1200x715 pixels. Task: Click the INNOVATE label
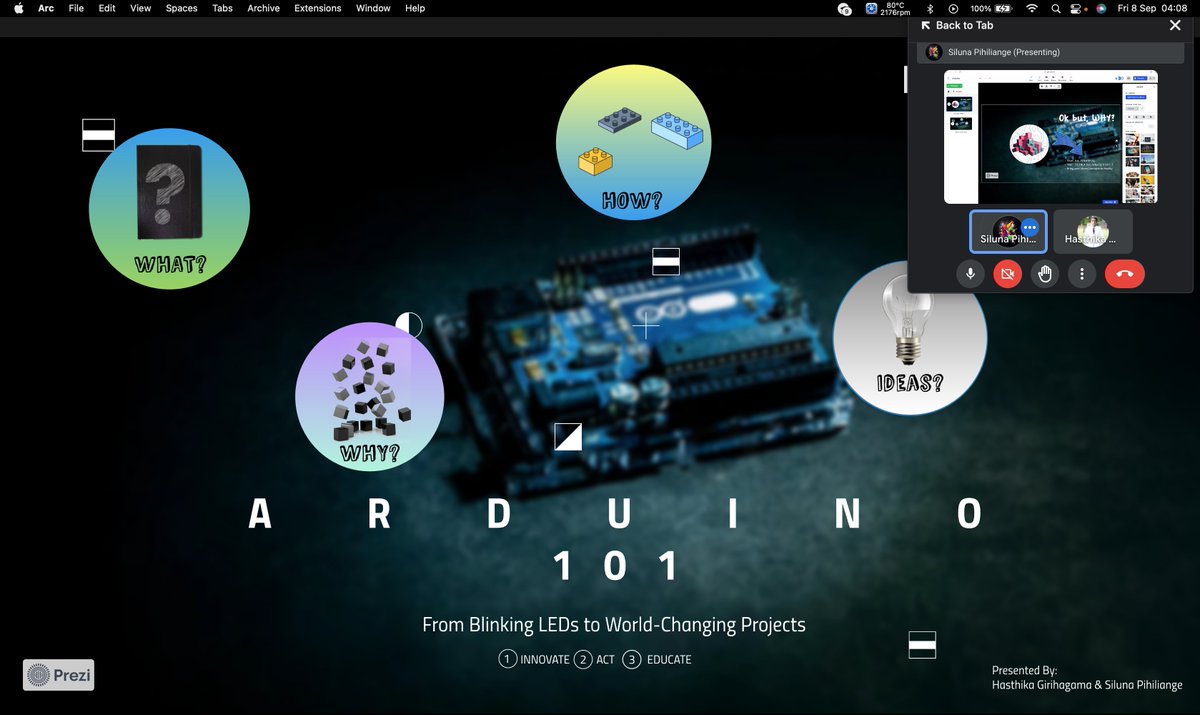coord(545,660)
